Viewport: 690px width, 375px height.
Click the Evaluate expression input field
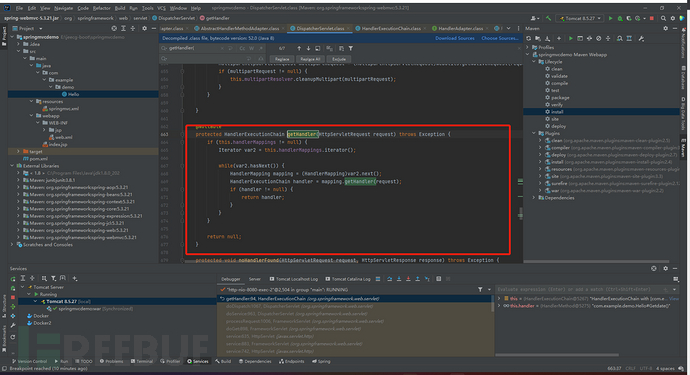coord(579,290)
